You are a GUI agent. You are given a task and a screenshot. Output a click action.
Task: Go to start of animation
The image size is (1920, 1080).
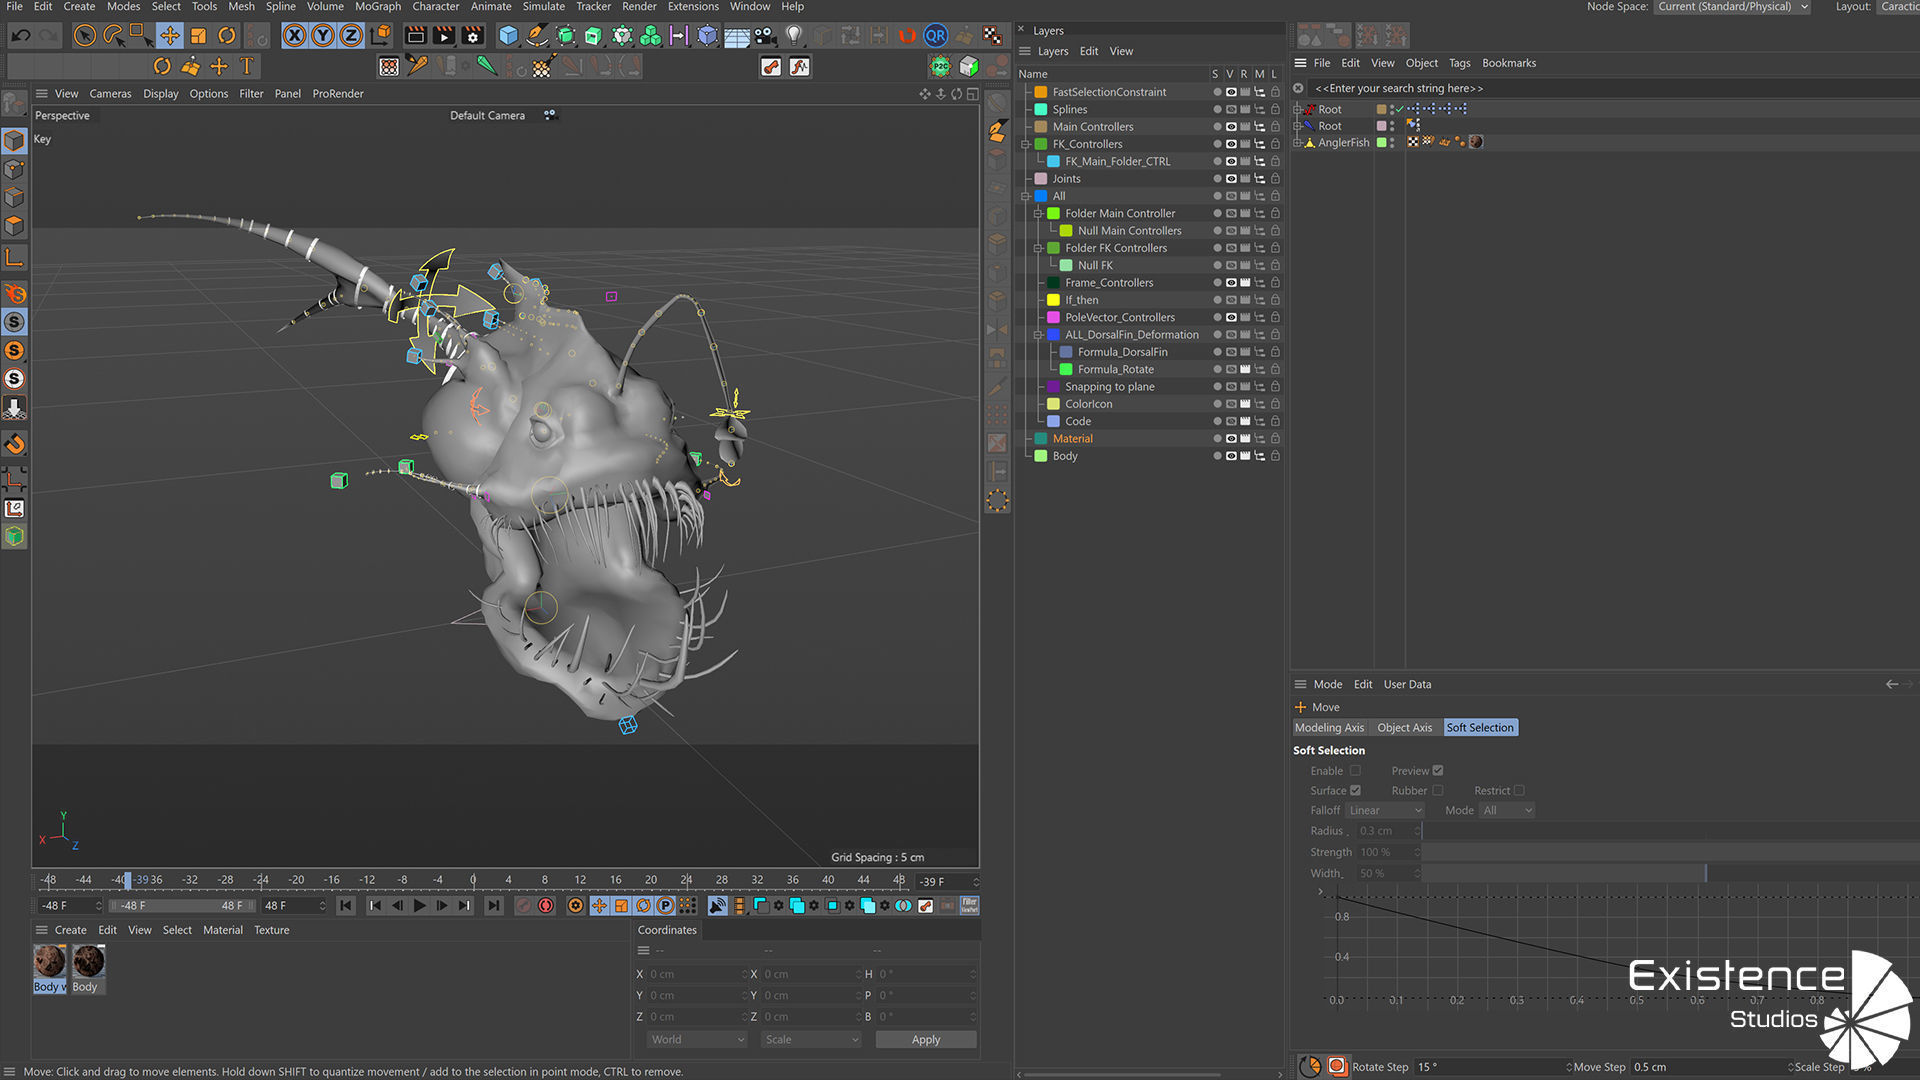tap(346, 906)
